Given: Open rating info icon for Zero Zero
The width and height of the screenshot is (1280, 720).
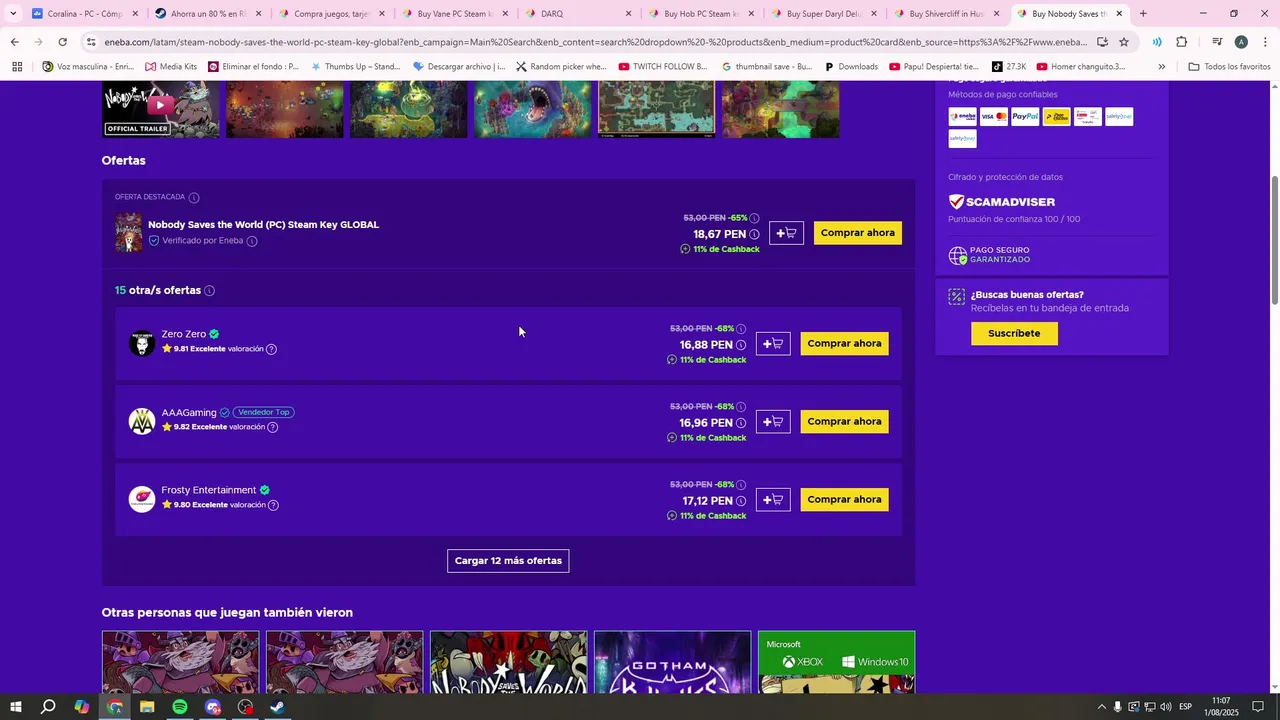Looking at the screenshot, I should pyautogui.click(x=271, y=349).
